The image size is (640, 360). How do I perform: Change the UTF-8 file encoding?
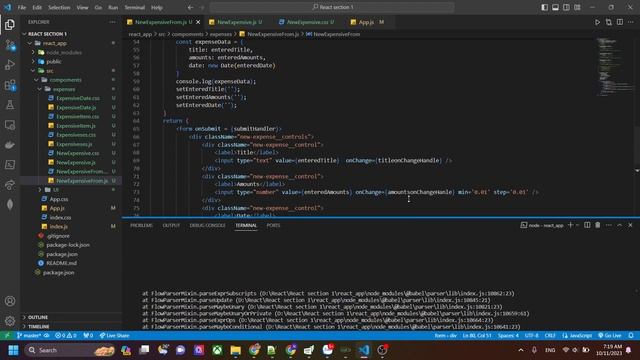(531, 336)
